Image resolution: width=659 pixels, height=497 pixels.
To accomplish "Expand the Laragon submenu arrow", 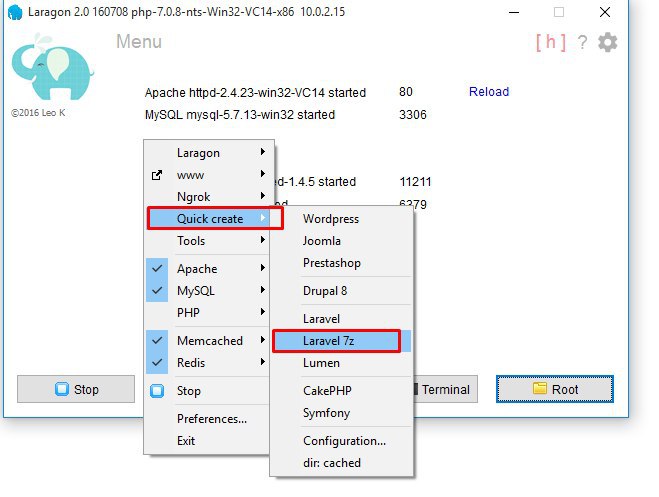I will pos(263,152).
